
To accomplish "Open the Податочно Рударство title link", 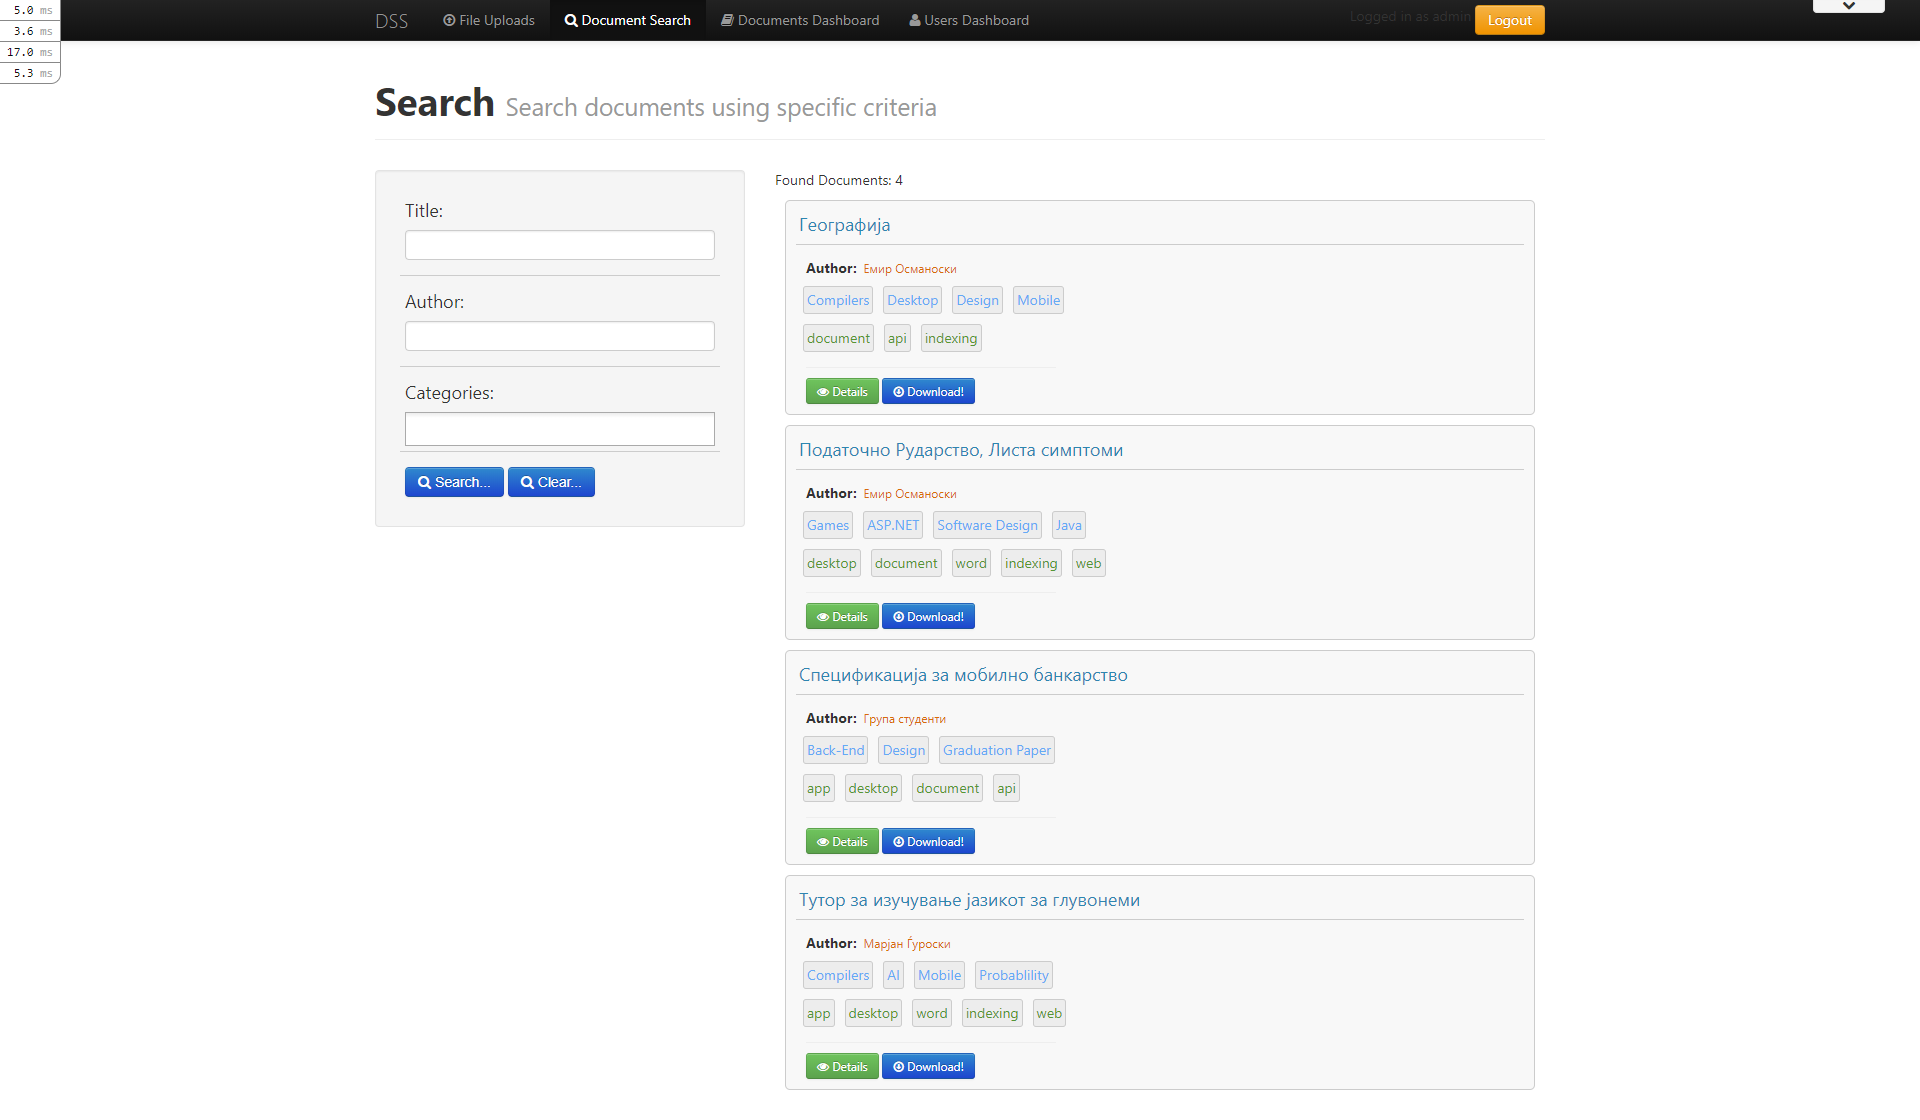I will point(960,450).
